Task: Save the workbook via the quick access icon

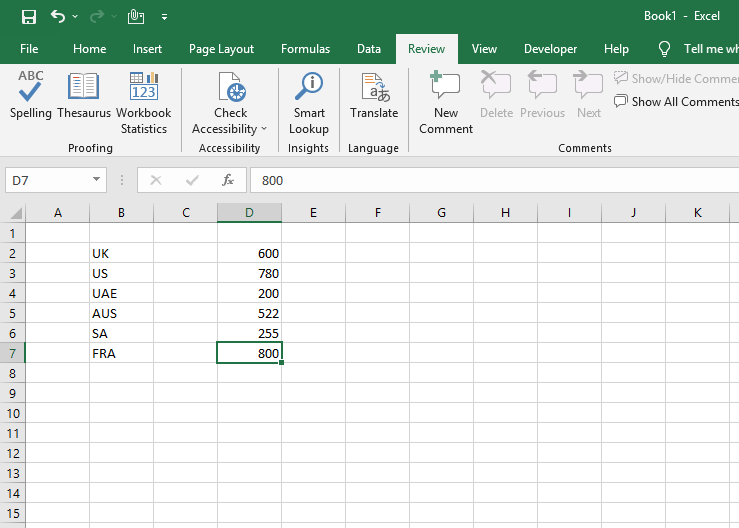Action: (x=29, y=17)
